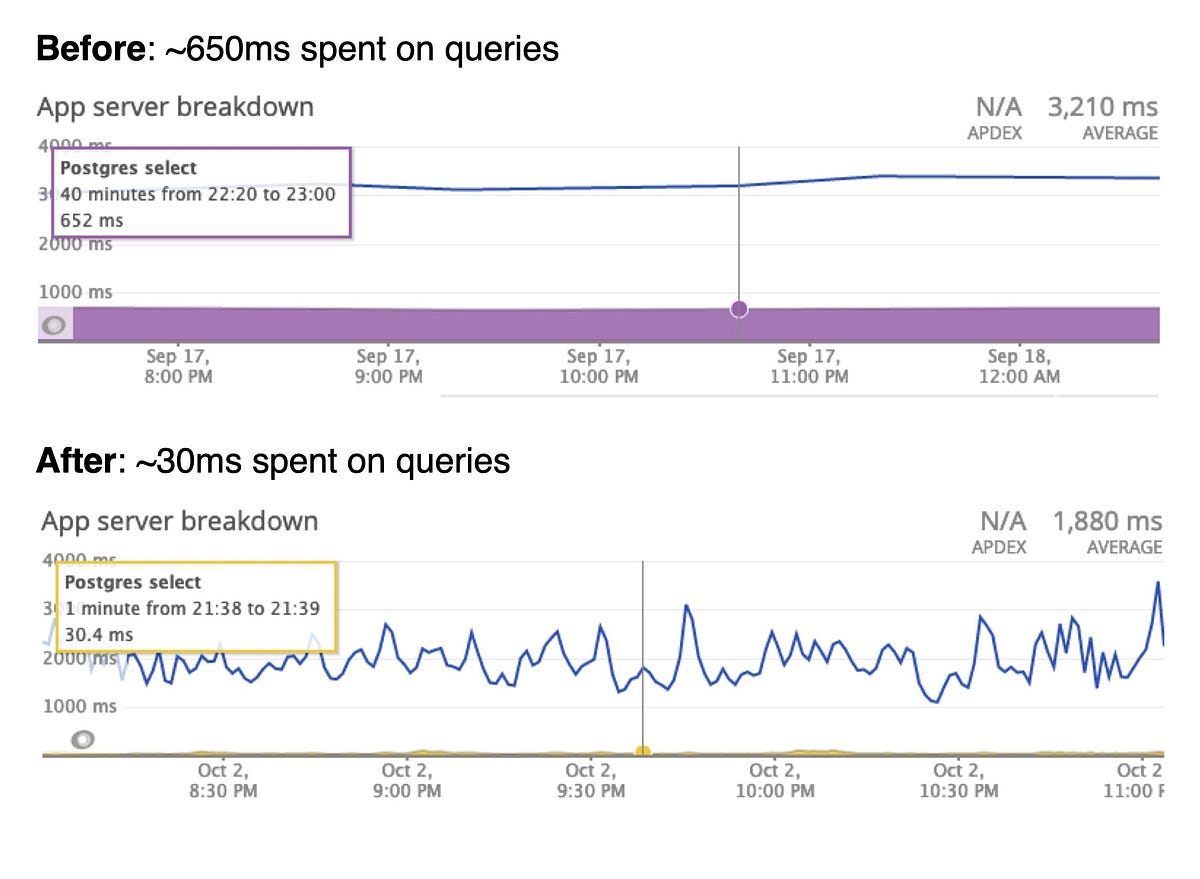The width and height of the screenshot is (1200, 879).
Task: Toggle the Postgres select series visibility in Before chart
Action: point(53,324)
